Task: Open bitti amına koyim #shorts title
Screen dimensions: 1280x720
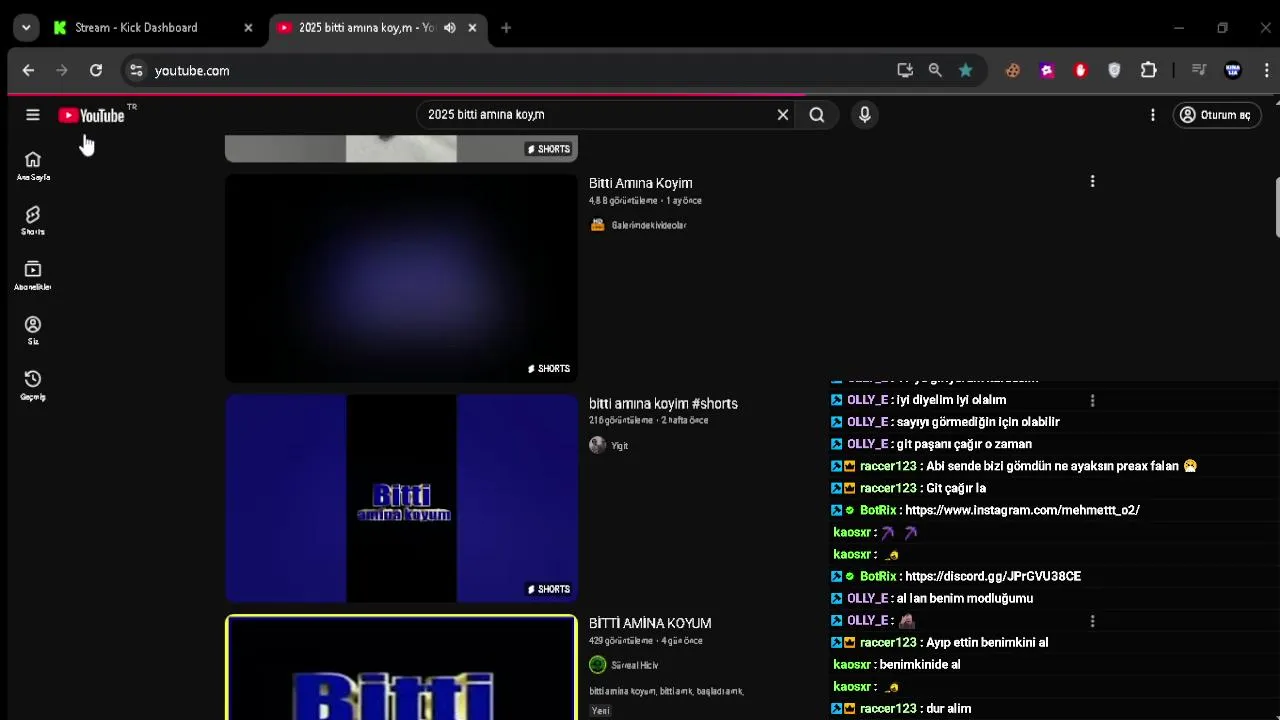Action: point(663,404)
